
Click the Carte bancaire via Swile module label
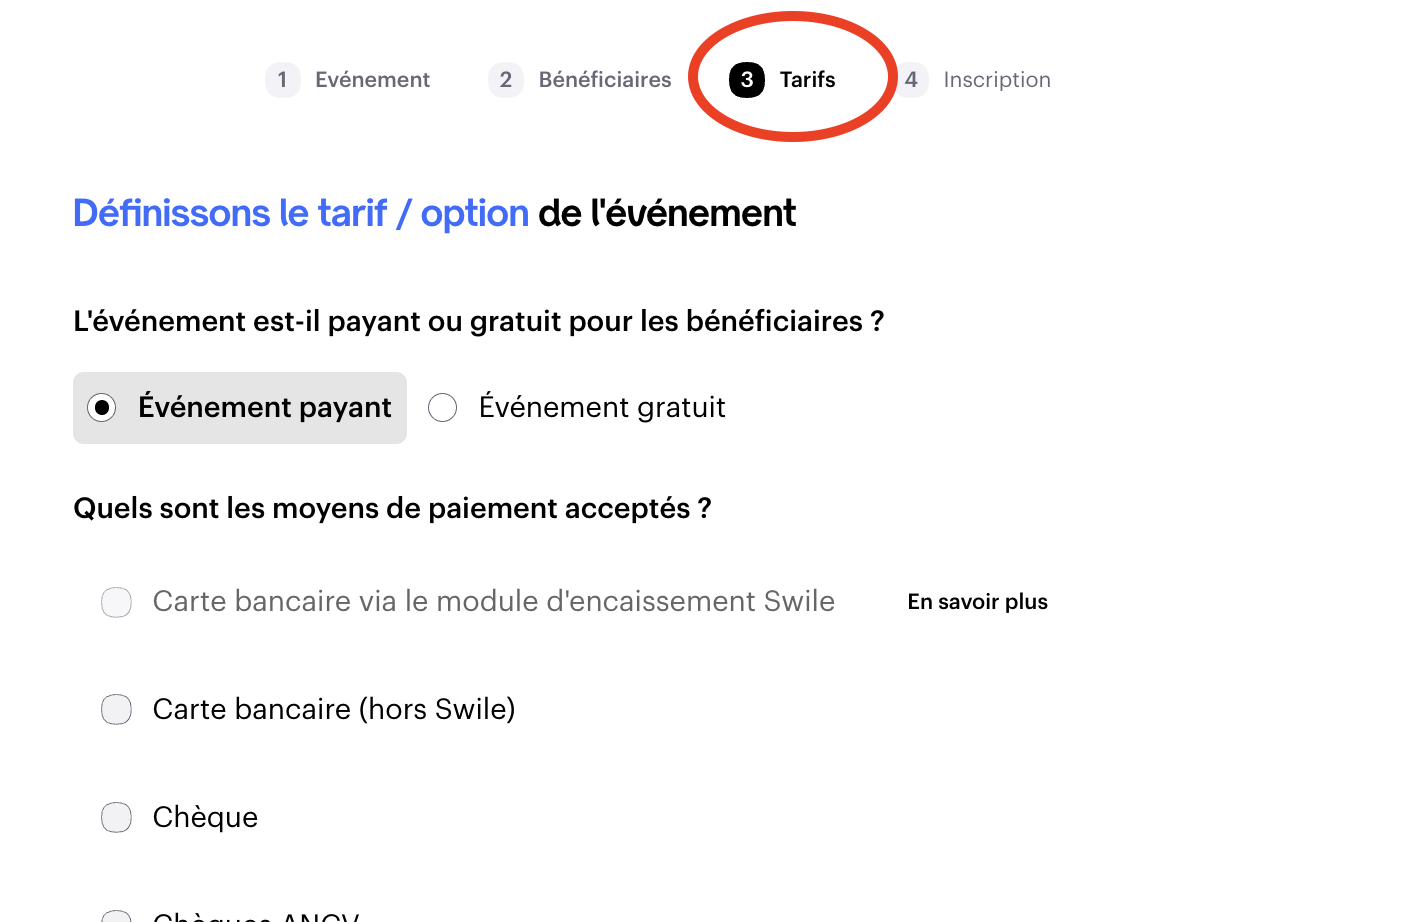493,602
